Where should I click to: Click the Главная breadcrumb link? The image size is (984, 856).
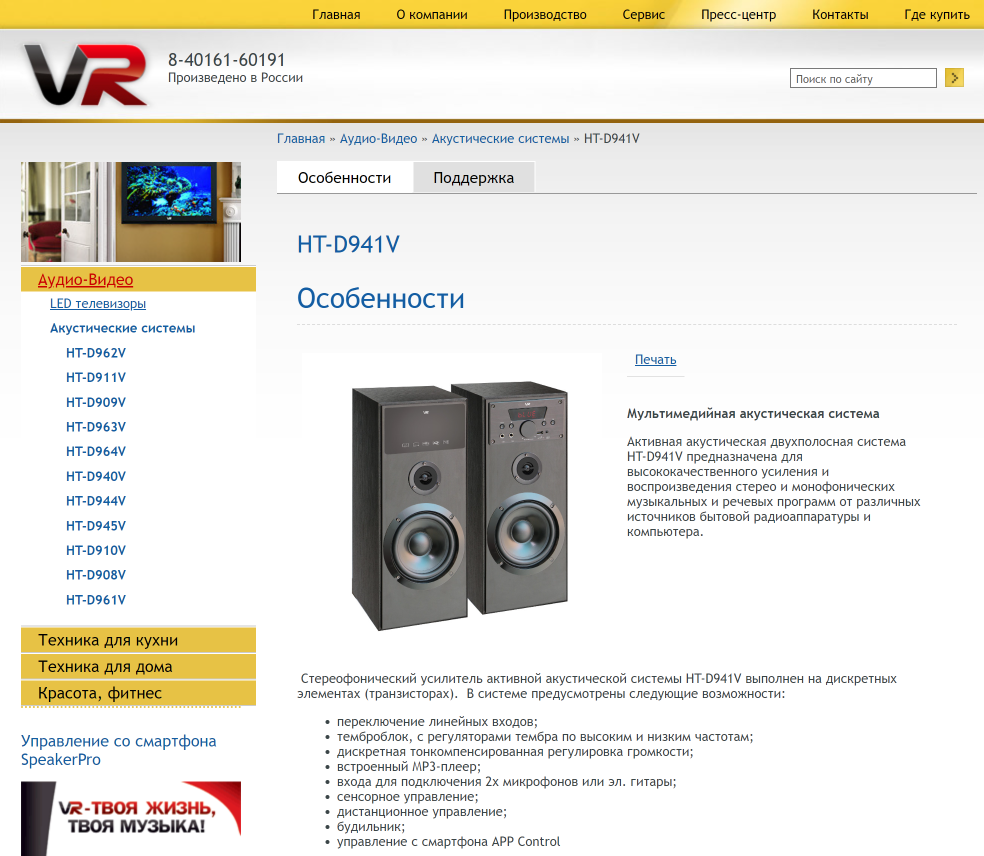tap(301, 139)
